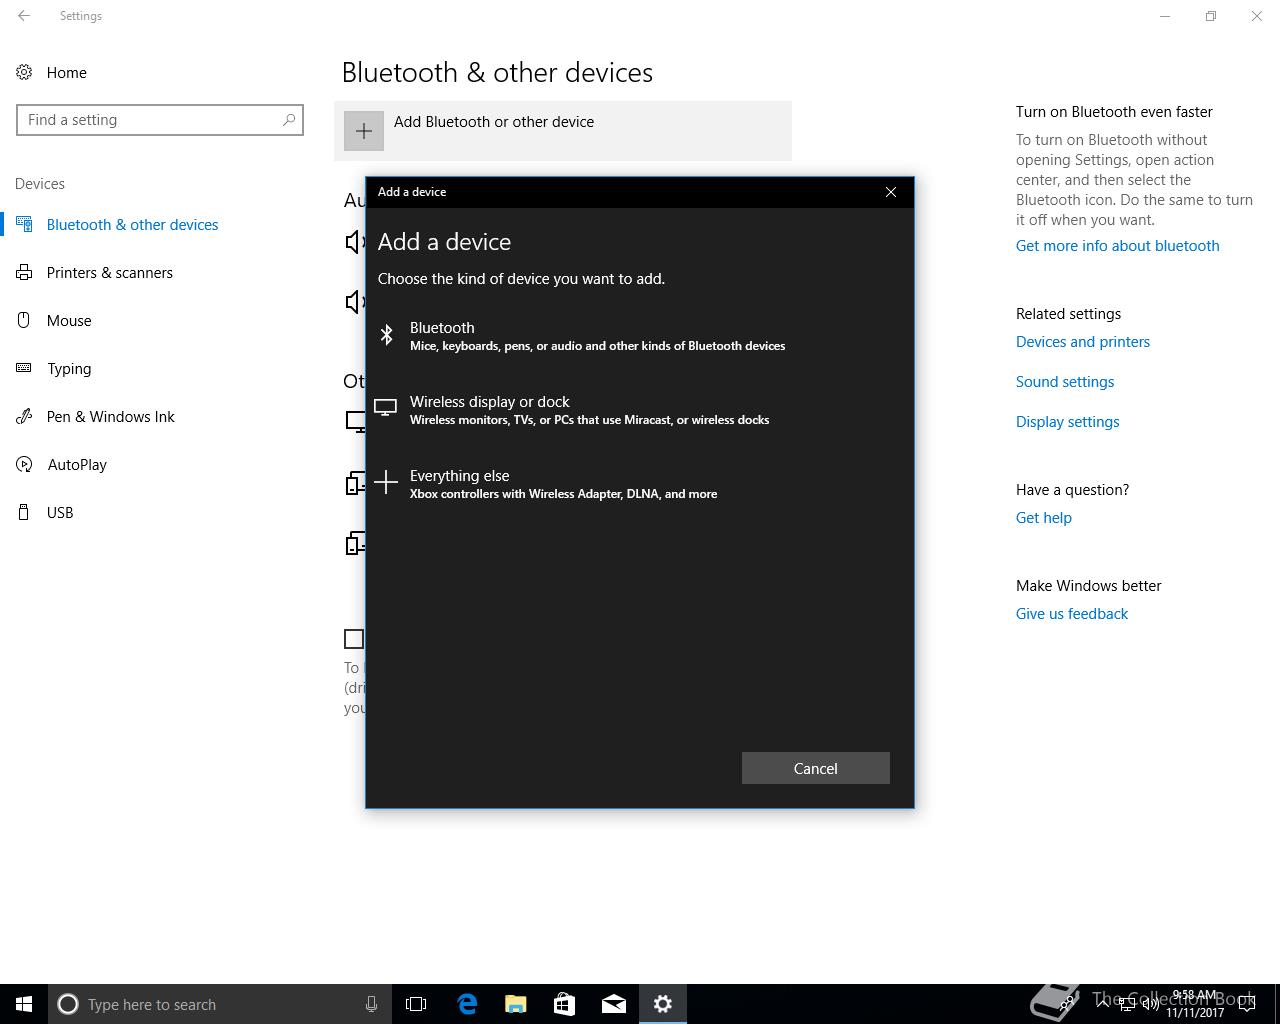Cancel the Add a device dialog
This screenshot has height=1024, width=1280.
[x=815, y=768]
